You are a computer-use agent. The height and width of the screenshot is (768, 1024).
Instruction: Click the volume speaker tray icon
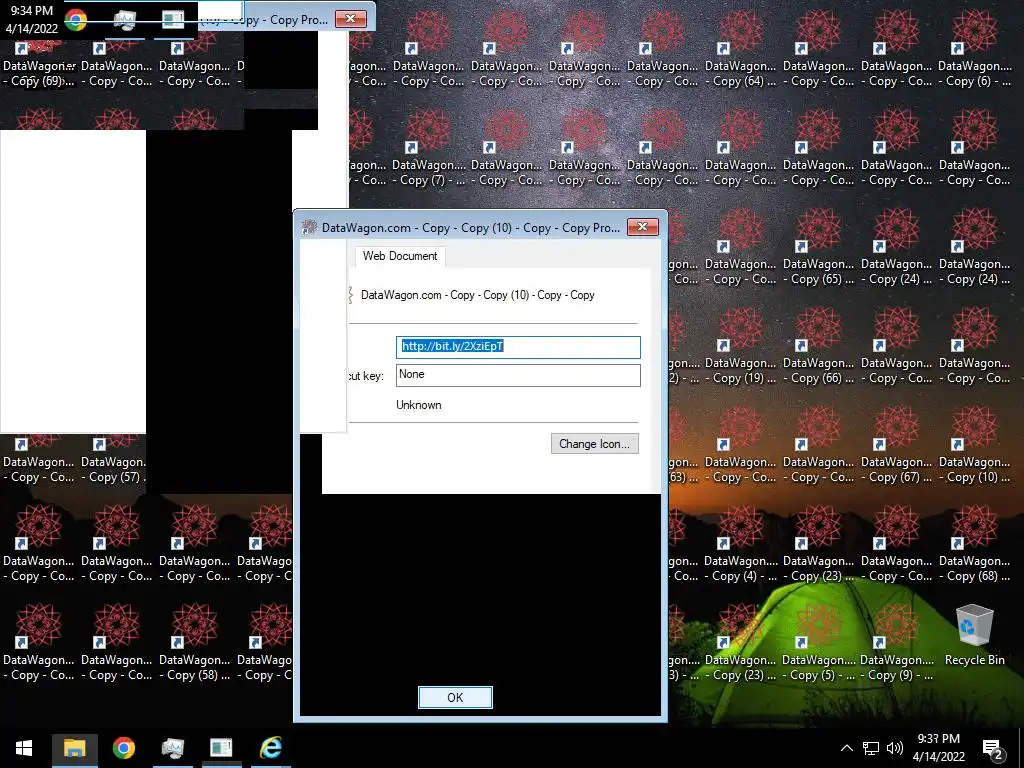(895, 748)
